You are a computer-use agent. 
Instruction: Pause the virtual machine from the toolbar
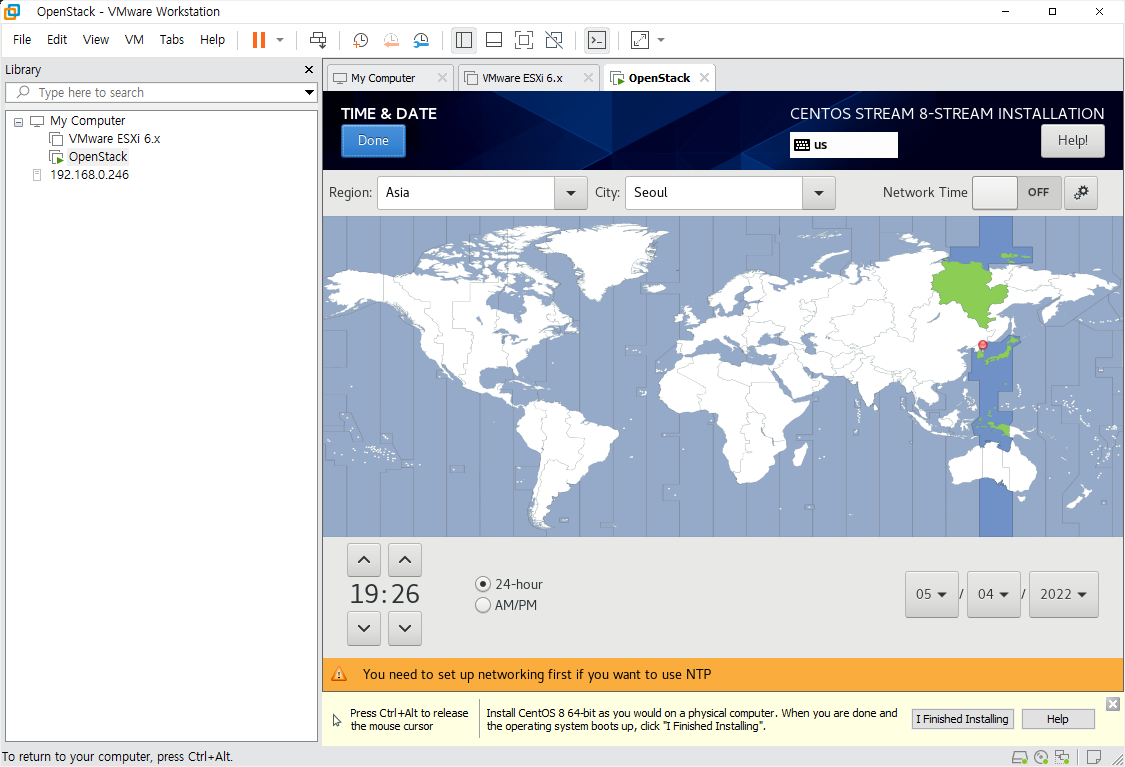click(259, 40)
